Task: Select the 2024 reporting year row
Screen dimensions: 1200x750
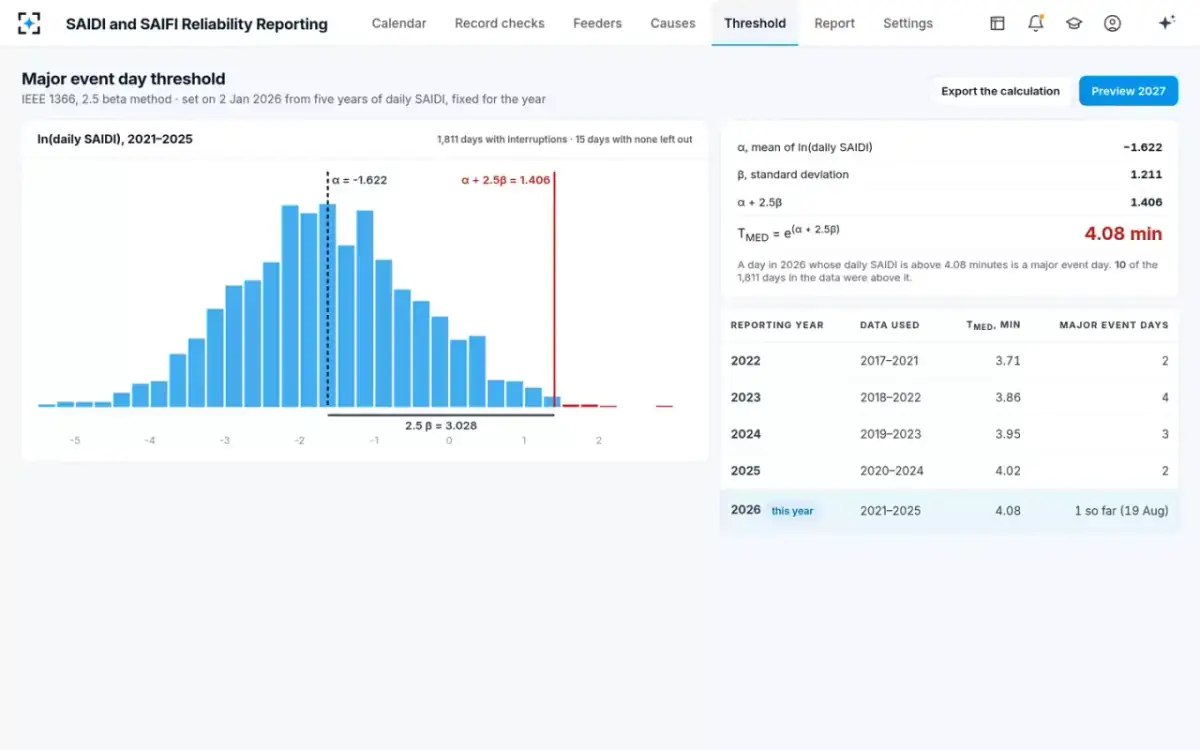Action: [x=949, y=434]
